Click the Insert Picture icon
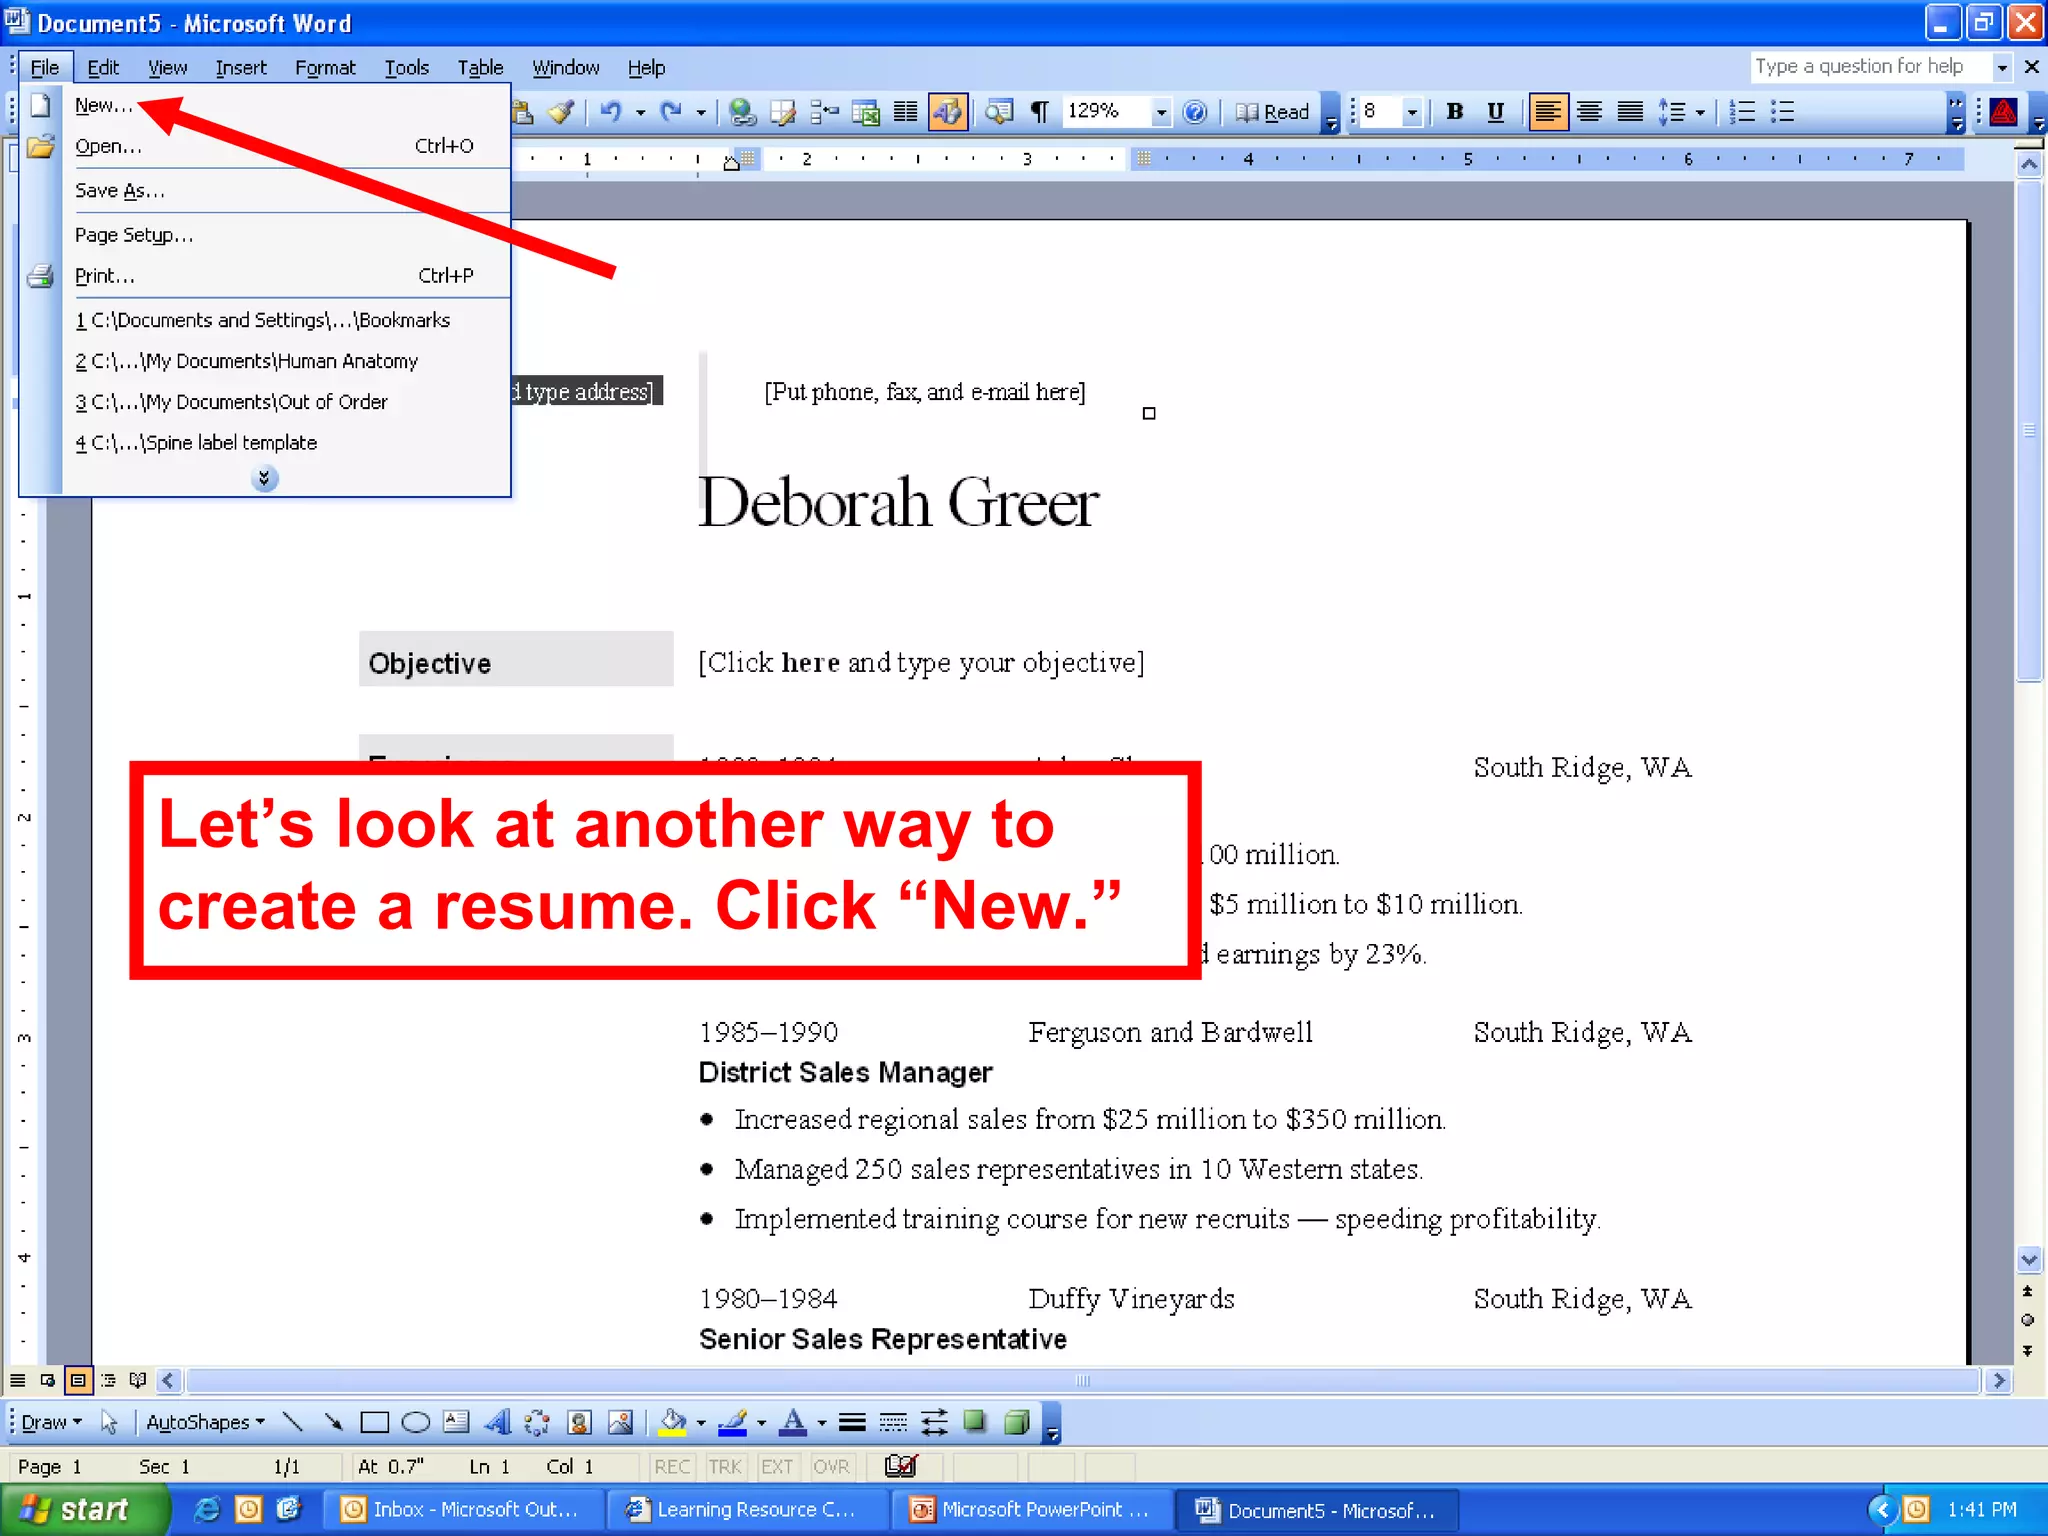Viewport: 2048px width, 1536px height. 621,1422
